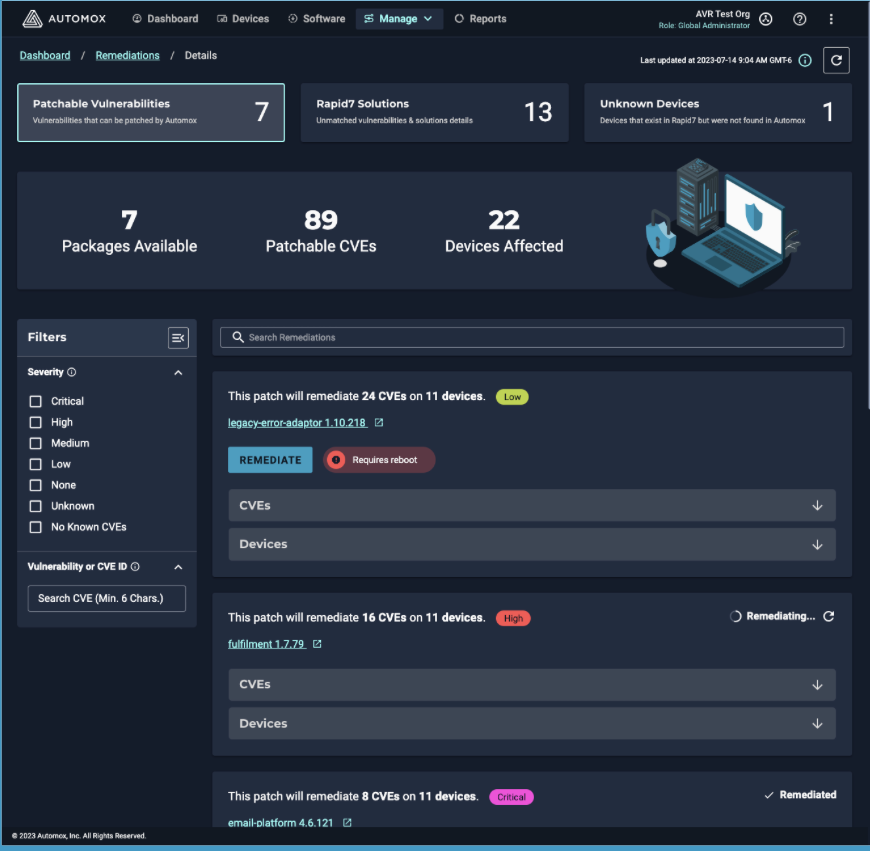
Task: Open external link icon for fulfilment 1.7.79
Action: [x=317, y=644]
